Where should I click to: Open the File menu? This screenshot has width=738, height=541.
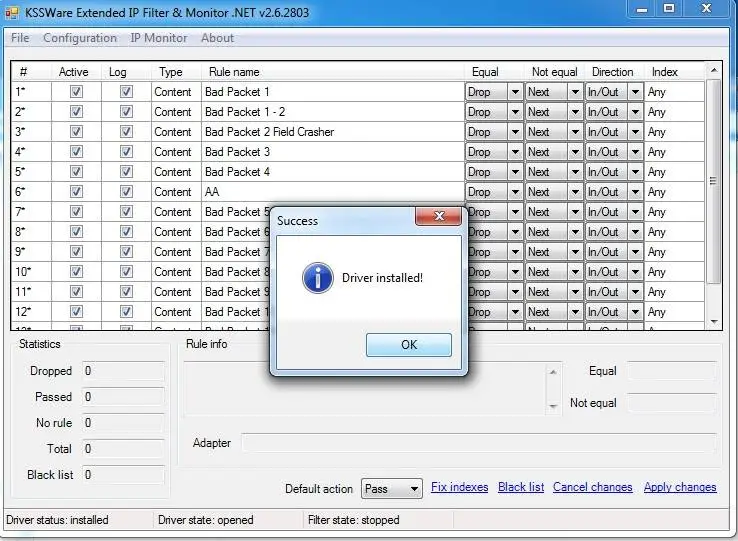click(20, 38)
